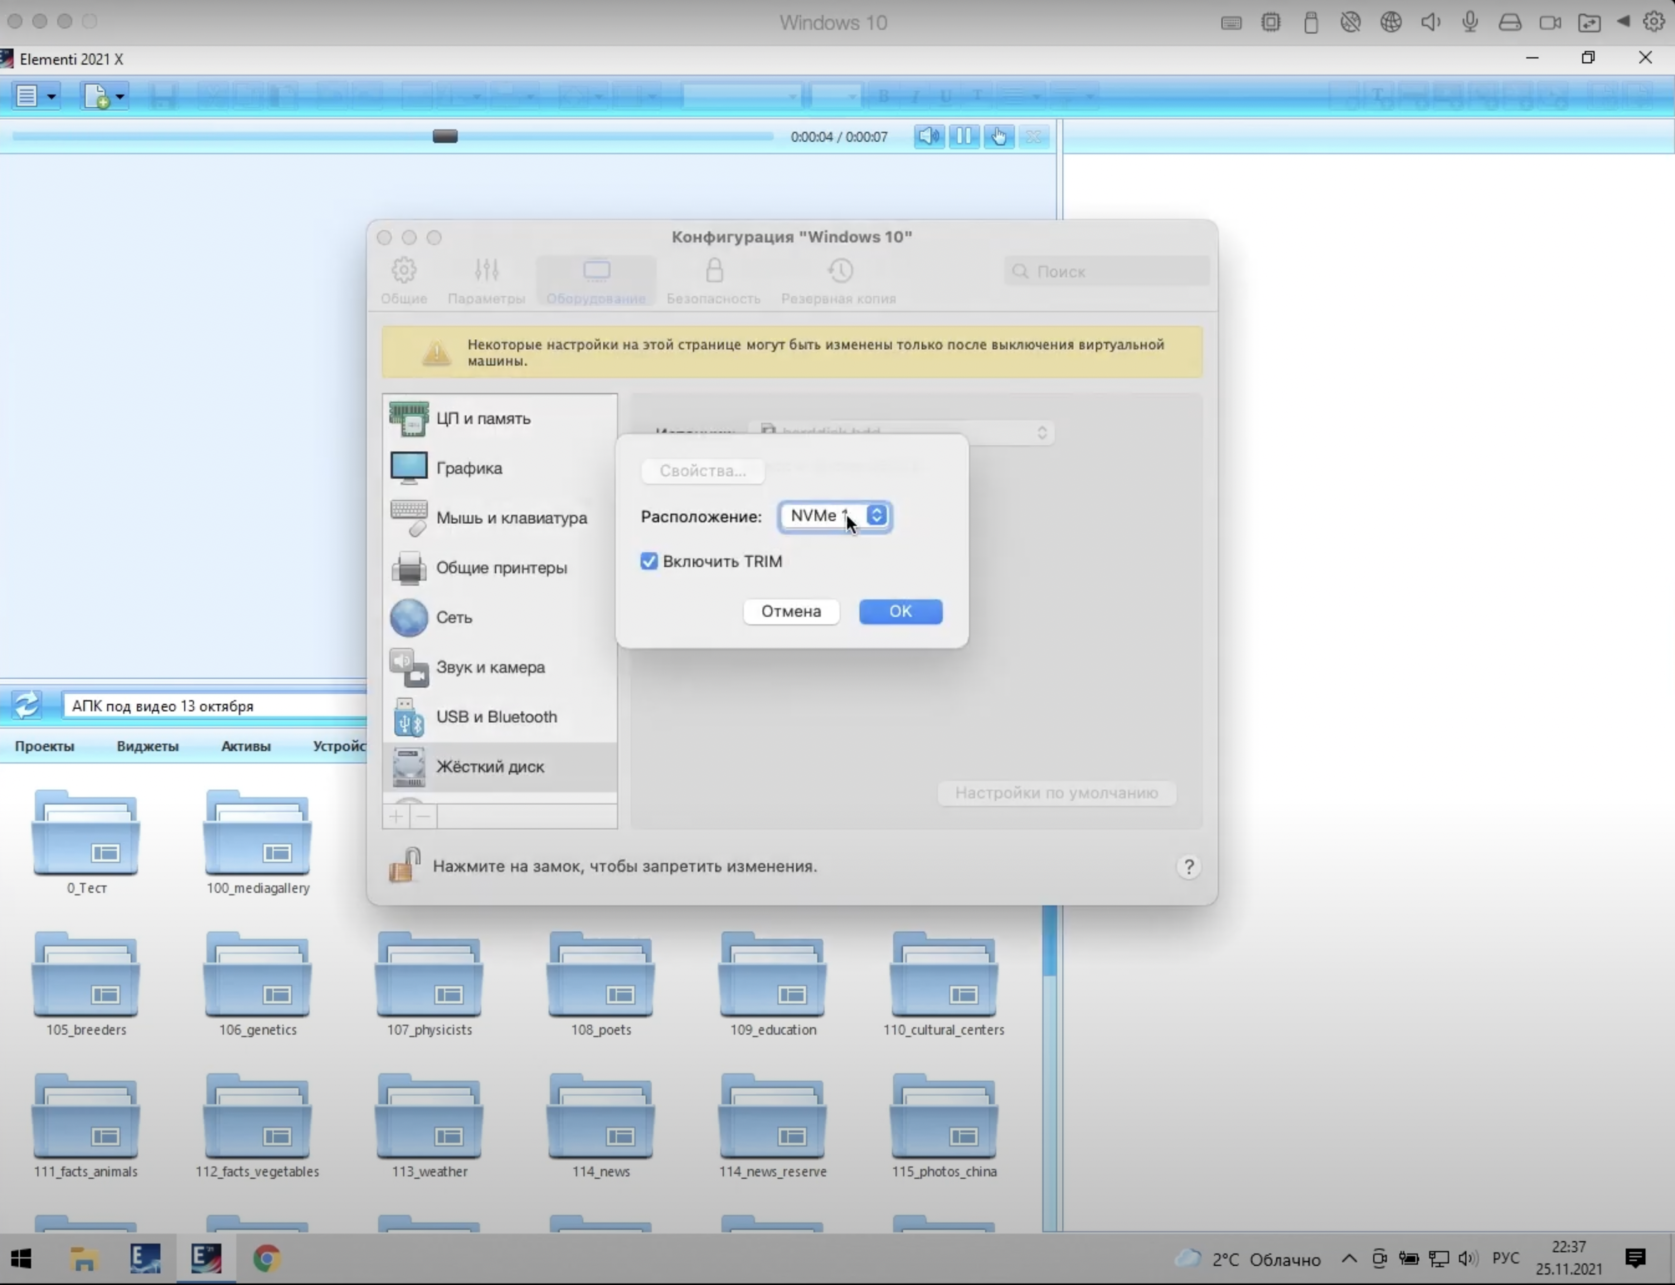Click the video camera icon in Parallels toolbar
This screenshot has height=1285, width=1675.
point(1550,22)
